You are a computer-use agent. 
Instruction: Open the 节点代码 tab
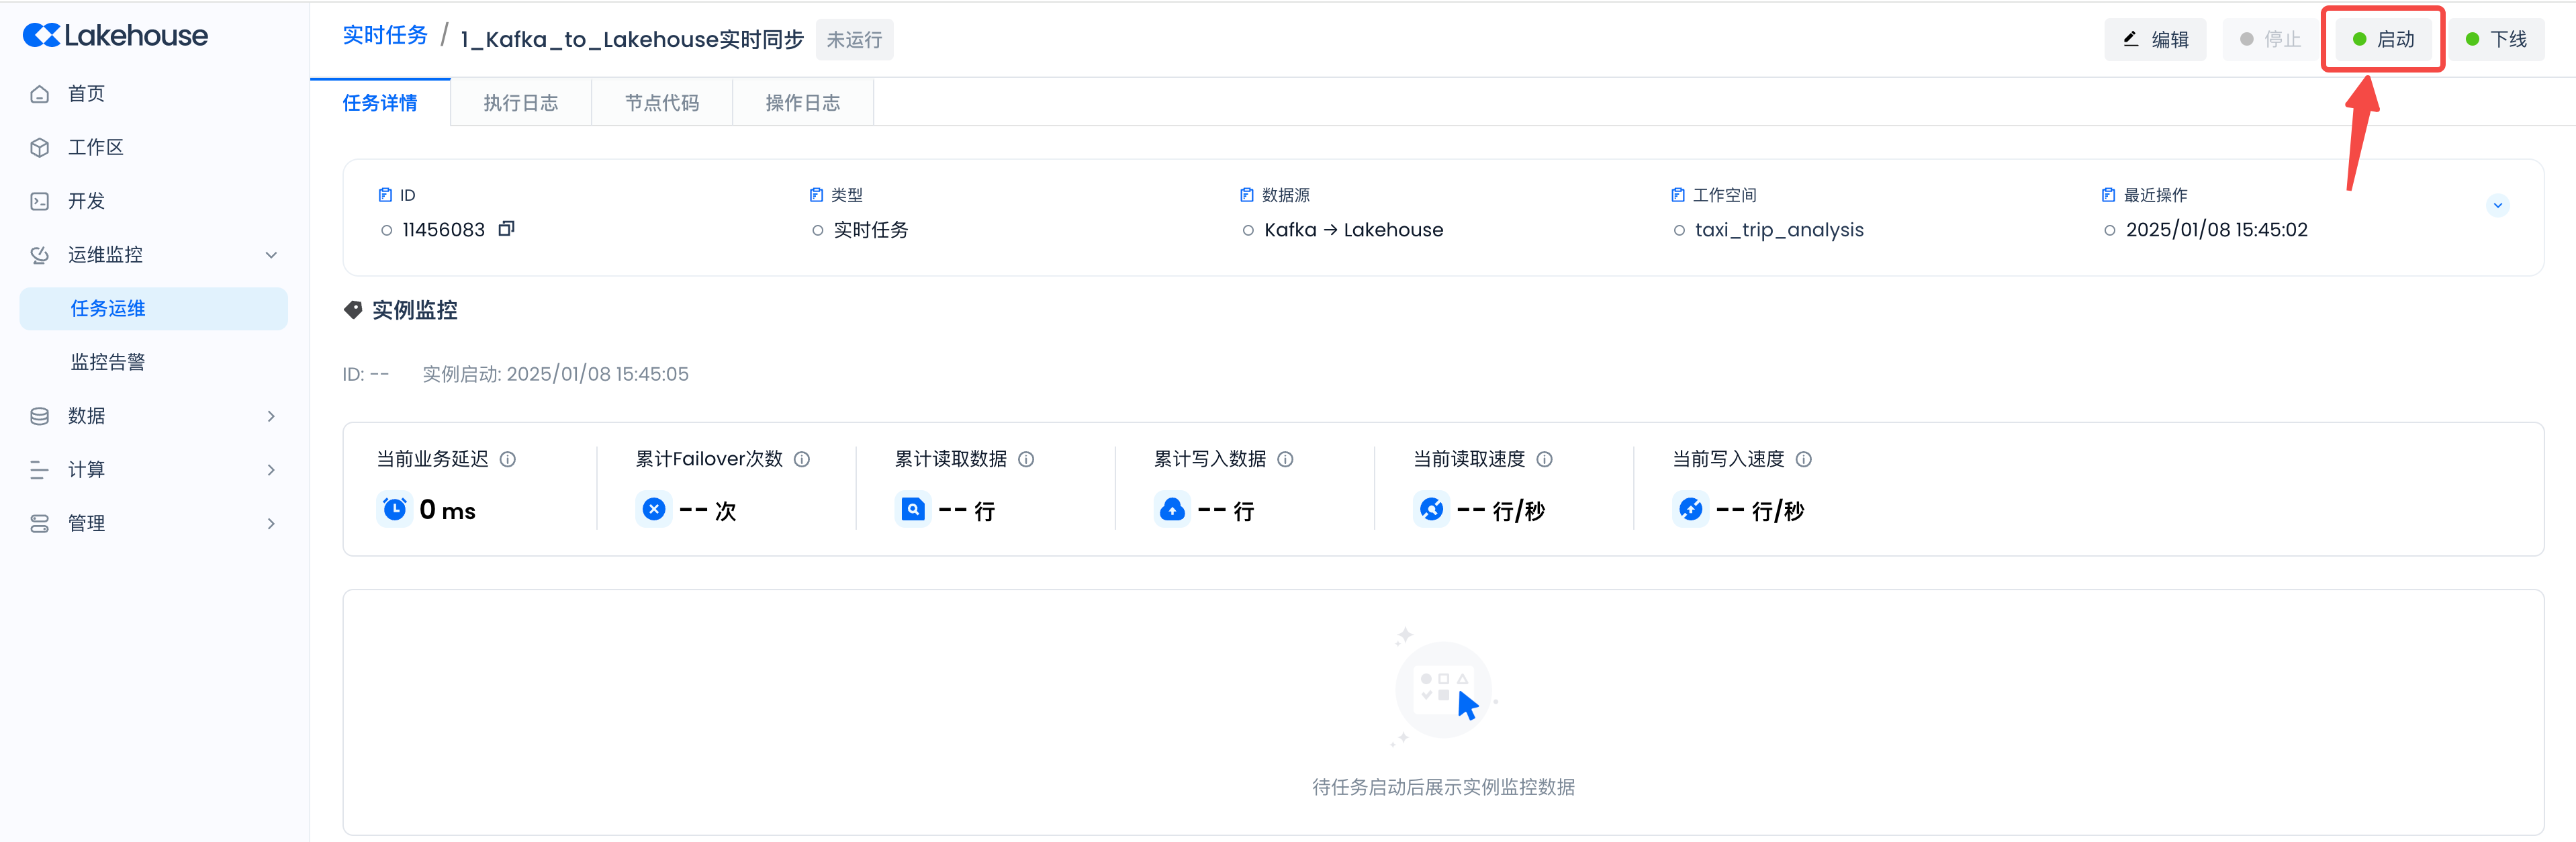click(x=661, y=103)
